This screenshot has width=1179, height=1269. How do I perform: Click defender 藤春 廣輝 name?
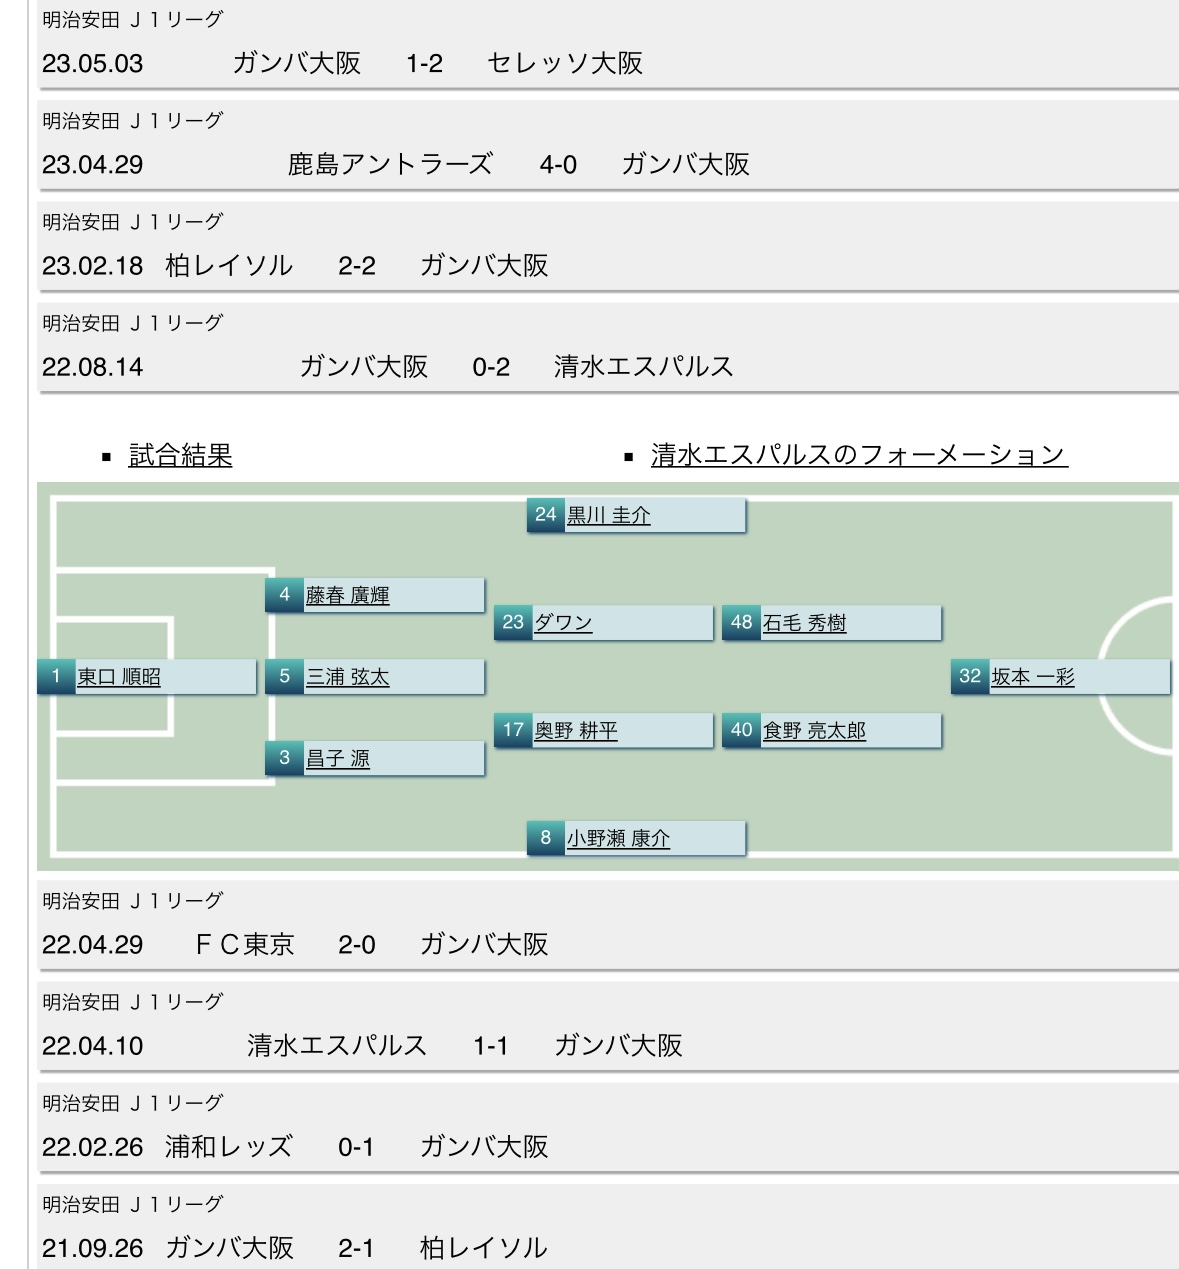(x=347, y=596)
